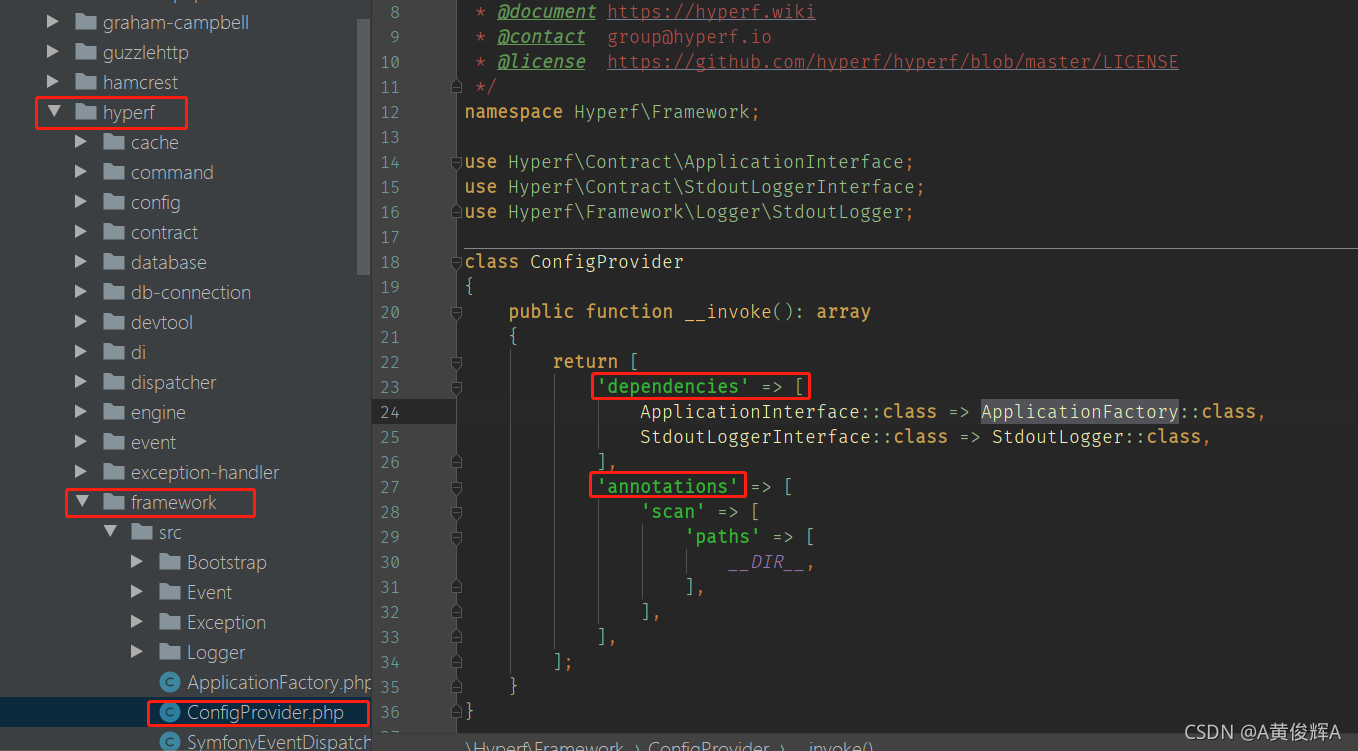Select the framework folder icon

113,502
